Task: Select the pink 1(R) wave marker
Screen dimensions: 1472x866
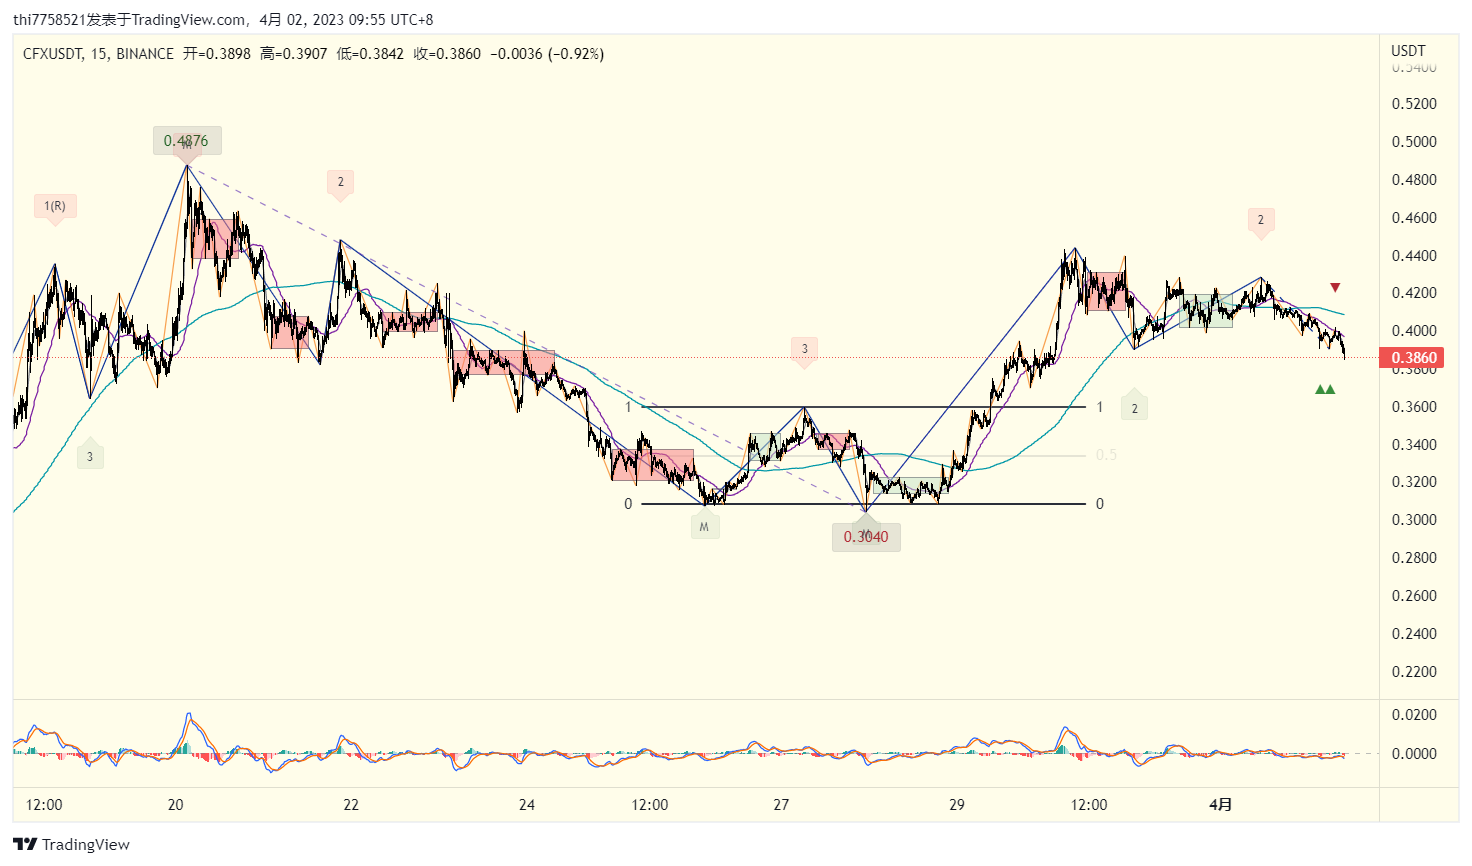Action: pos(55,207)
